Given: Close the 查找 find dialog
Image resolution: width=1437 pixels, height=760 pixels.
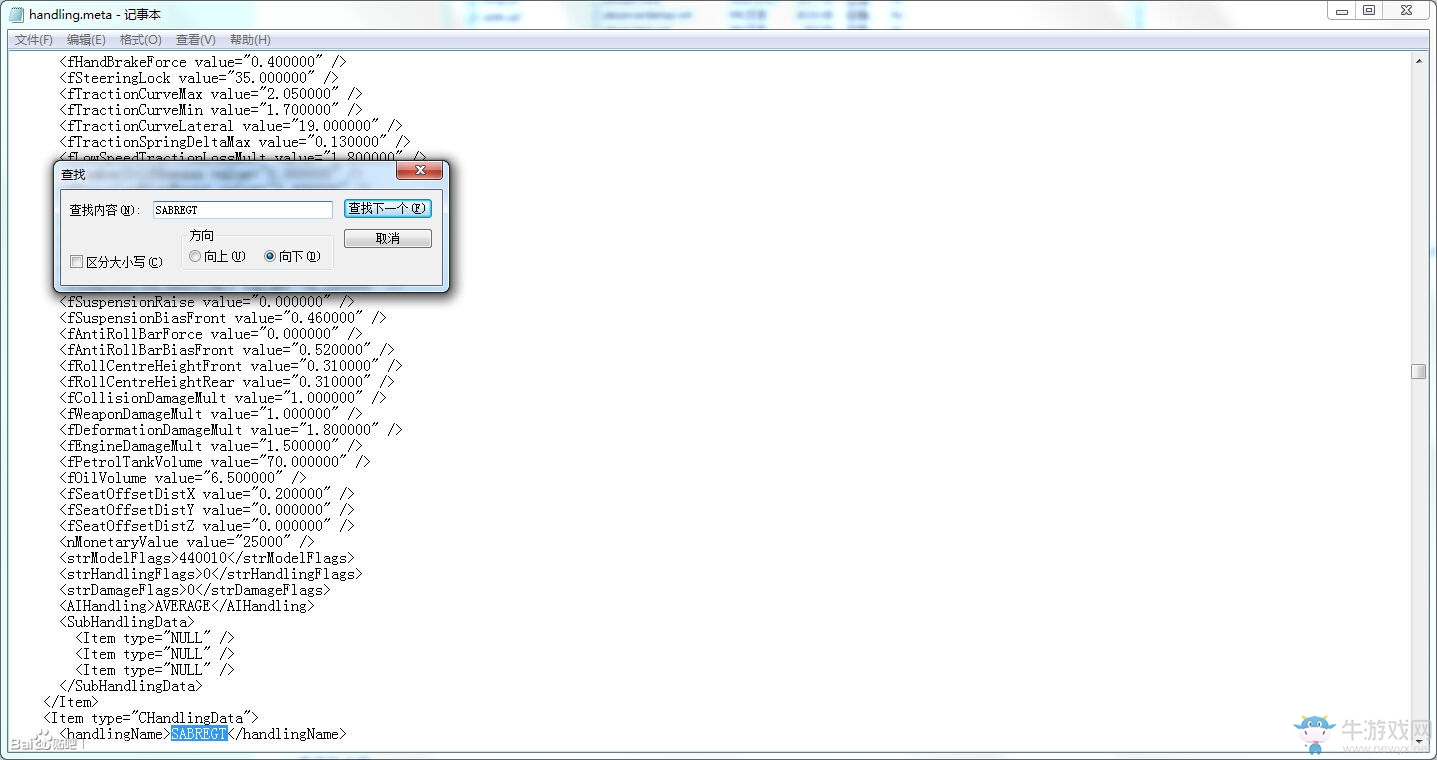Looking at the screenshot, I should point(419,171).
